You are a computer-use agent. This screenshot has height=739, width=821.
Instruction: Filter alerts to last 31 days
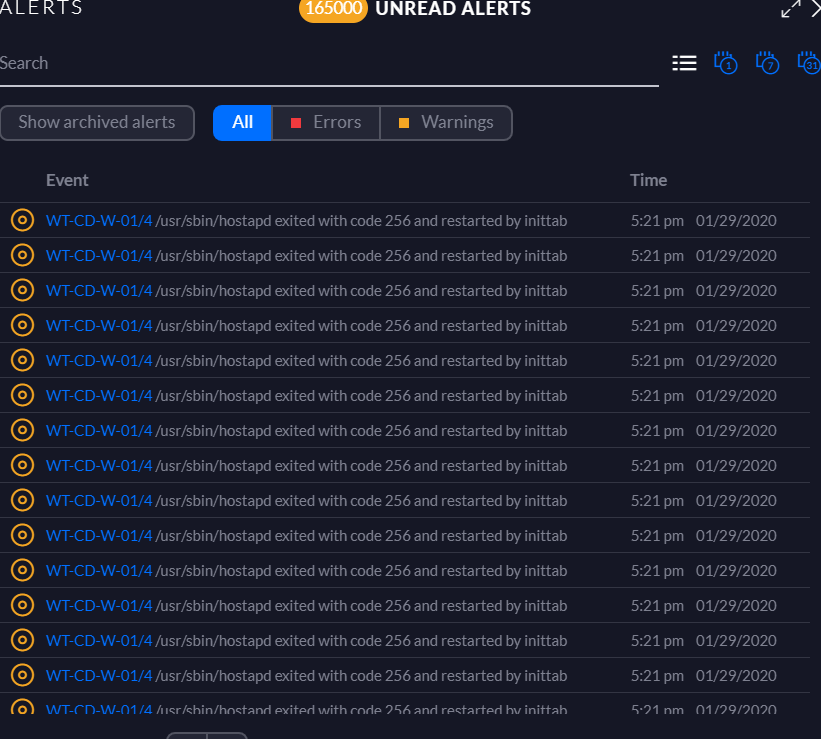point(808,63)
